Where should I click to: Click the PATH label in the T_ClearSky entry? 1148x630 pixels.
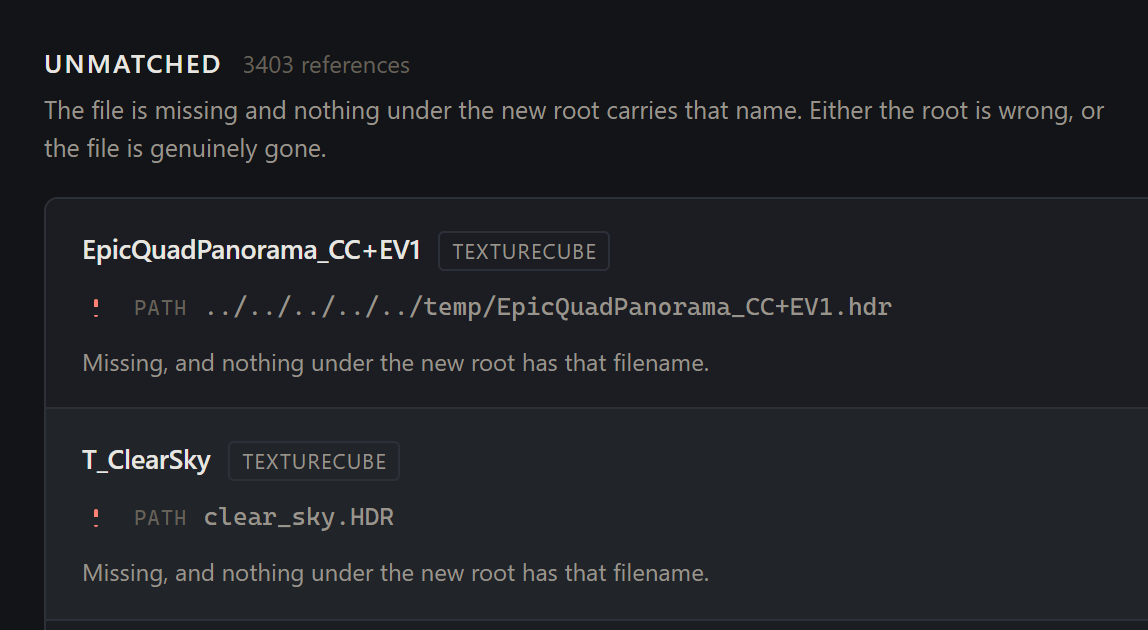pos(160,519)
